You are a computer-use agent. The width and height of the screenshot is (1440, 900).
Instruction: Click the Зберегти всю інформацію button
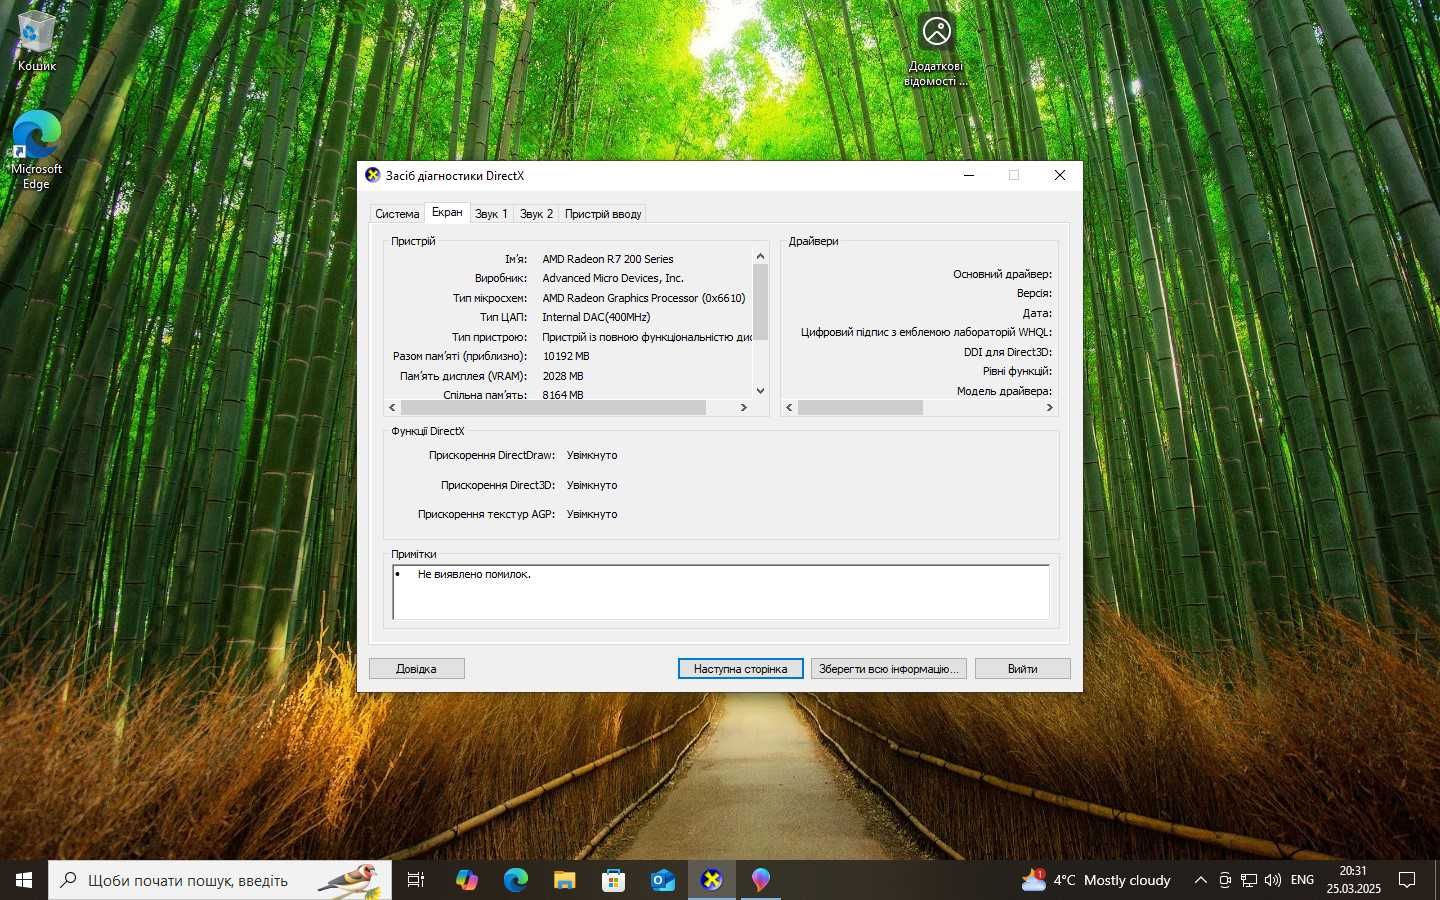[x=888, y=668]
